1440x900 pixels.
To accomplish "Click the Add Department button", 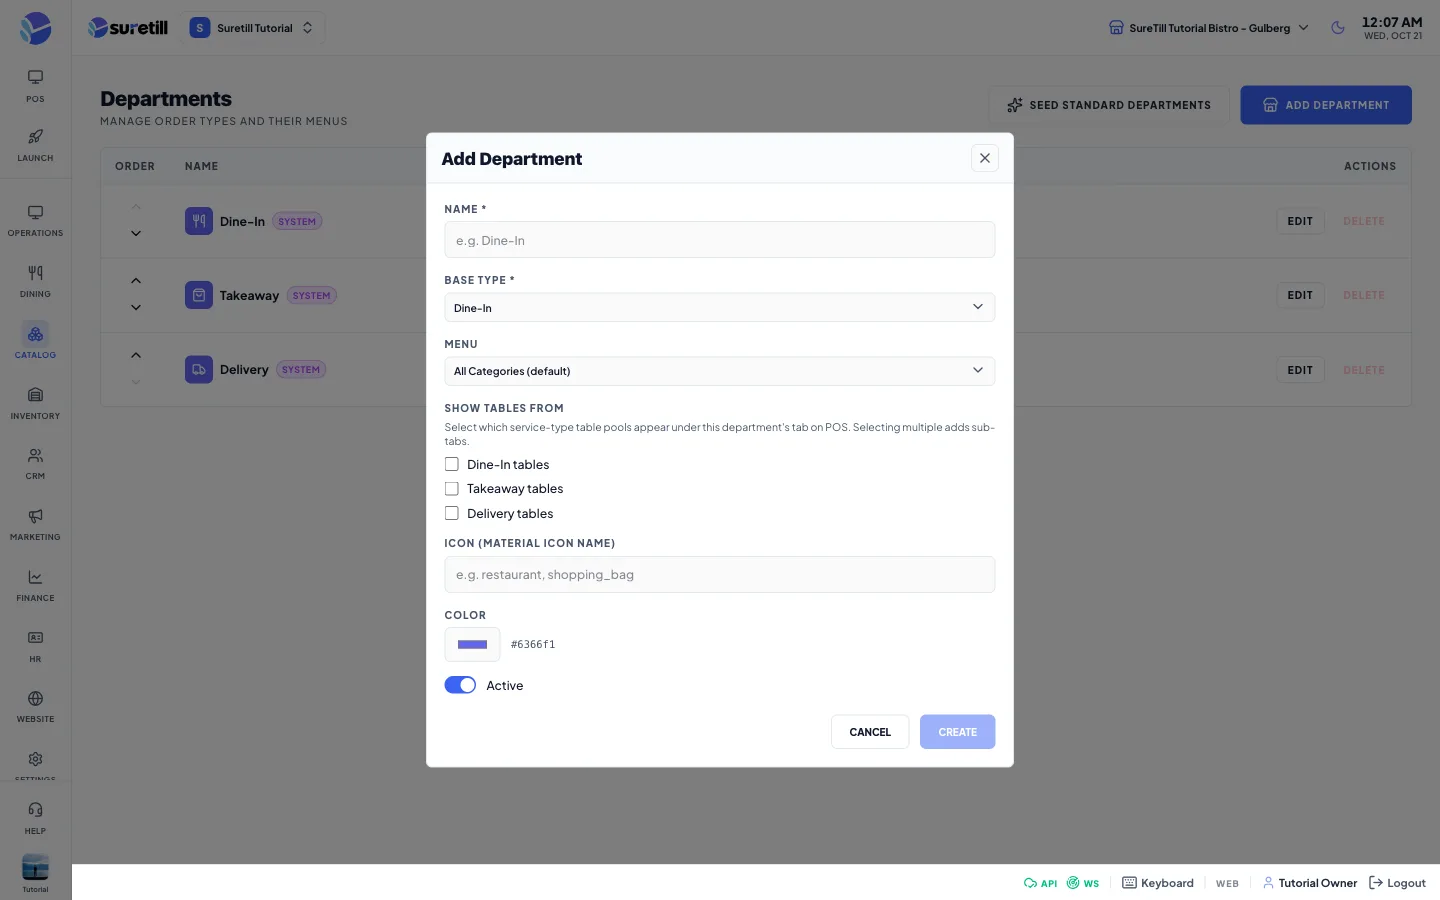I will coord(1326,105).
